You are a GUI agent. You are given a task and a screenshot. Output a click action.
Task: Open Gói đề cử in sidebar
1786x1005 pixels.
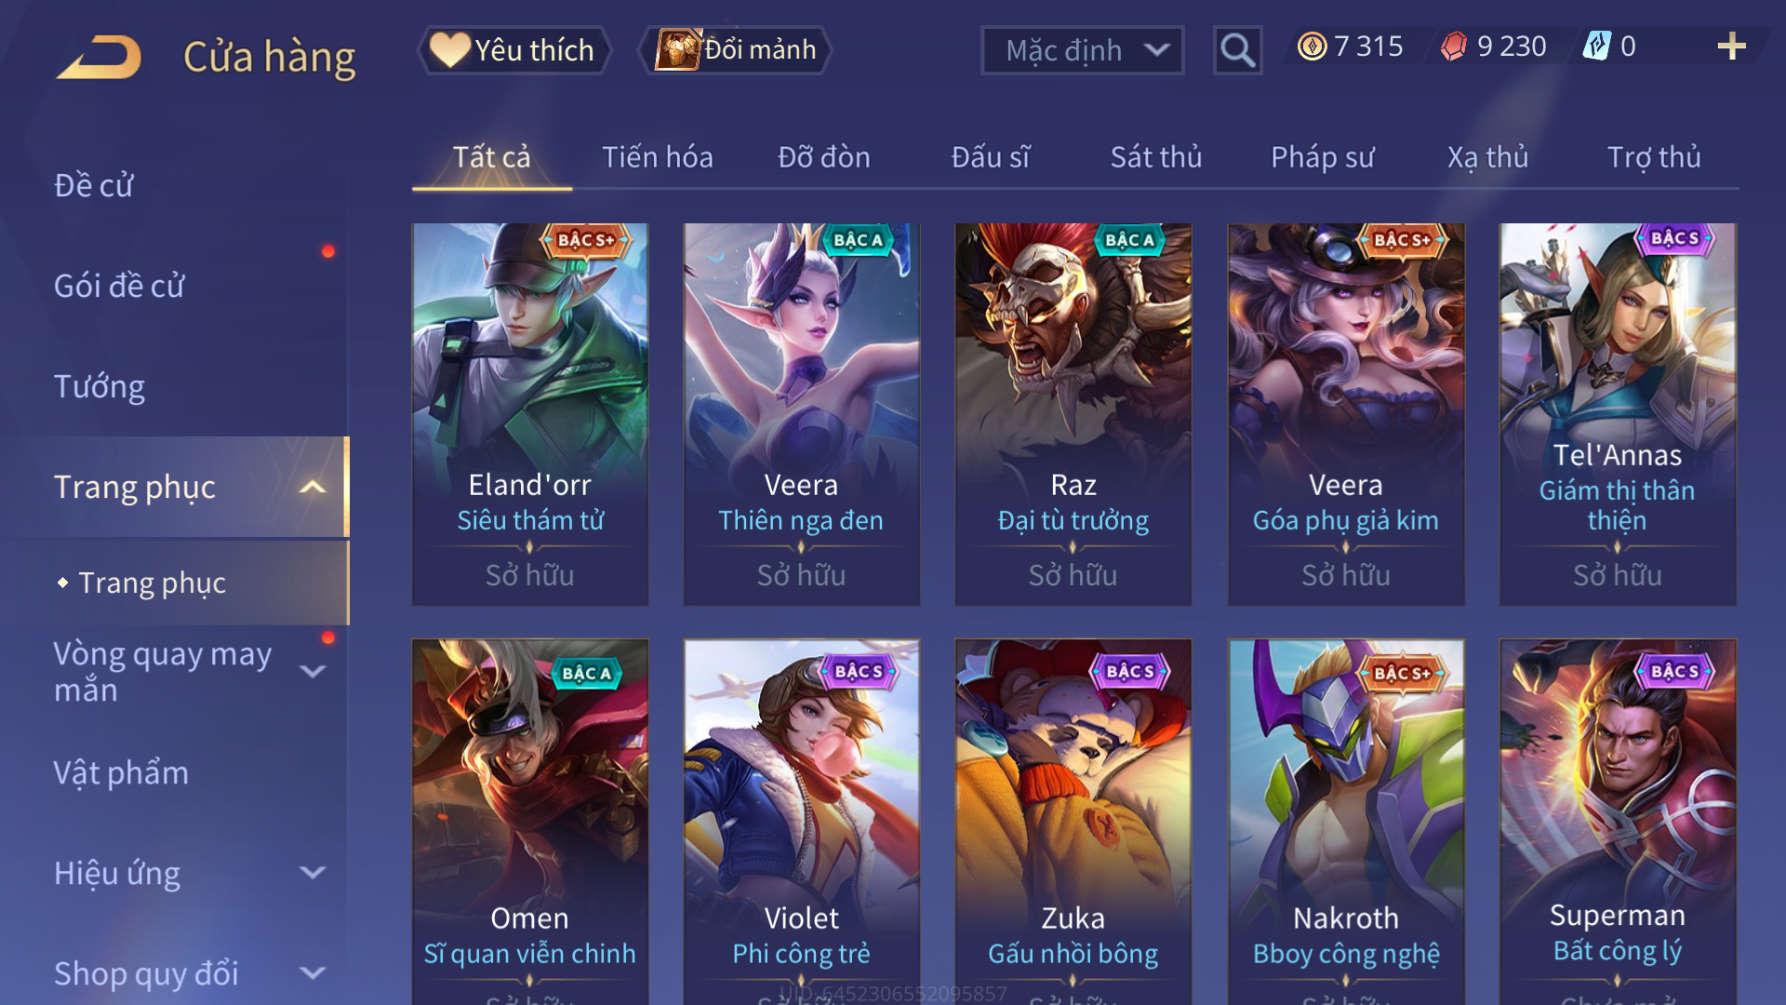[119, 286]
